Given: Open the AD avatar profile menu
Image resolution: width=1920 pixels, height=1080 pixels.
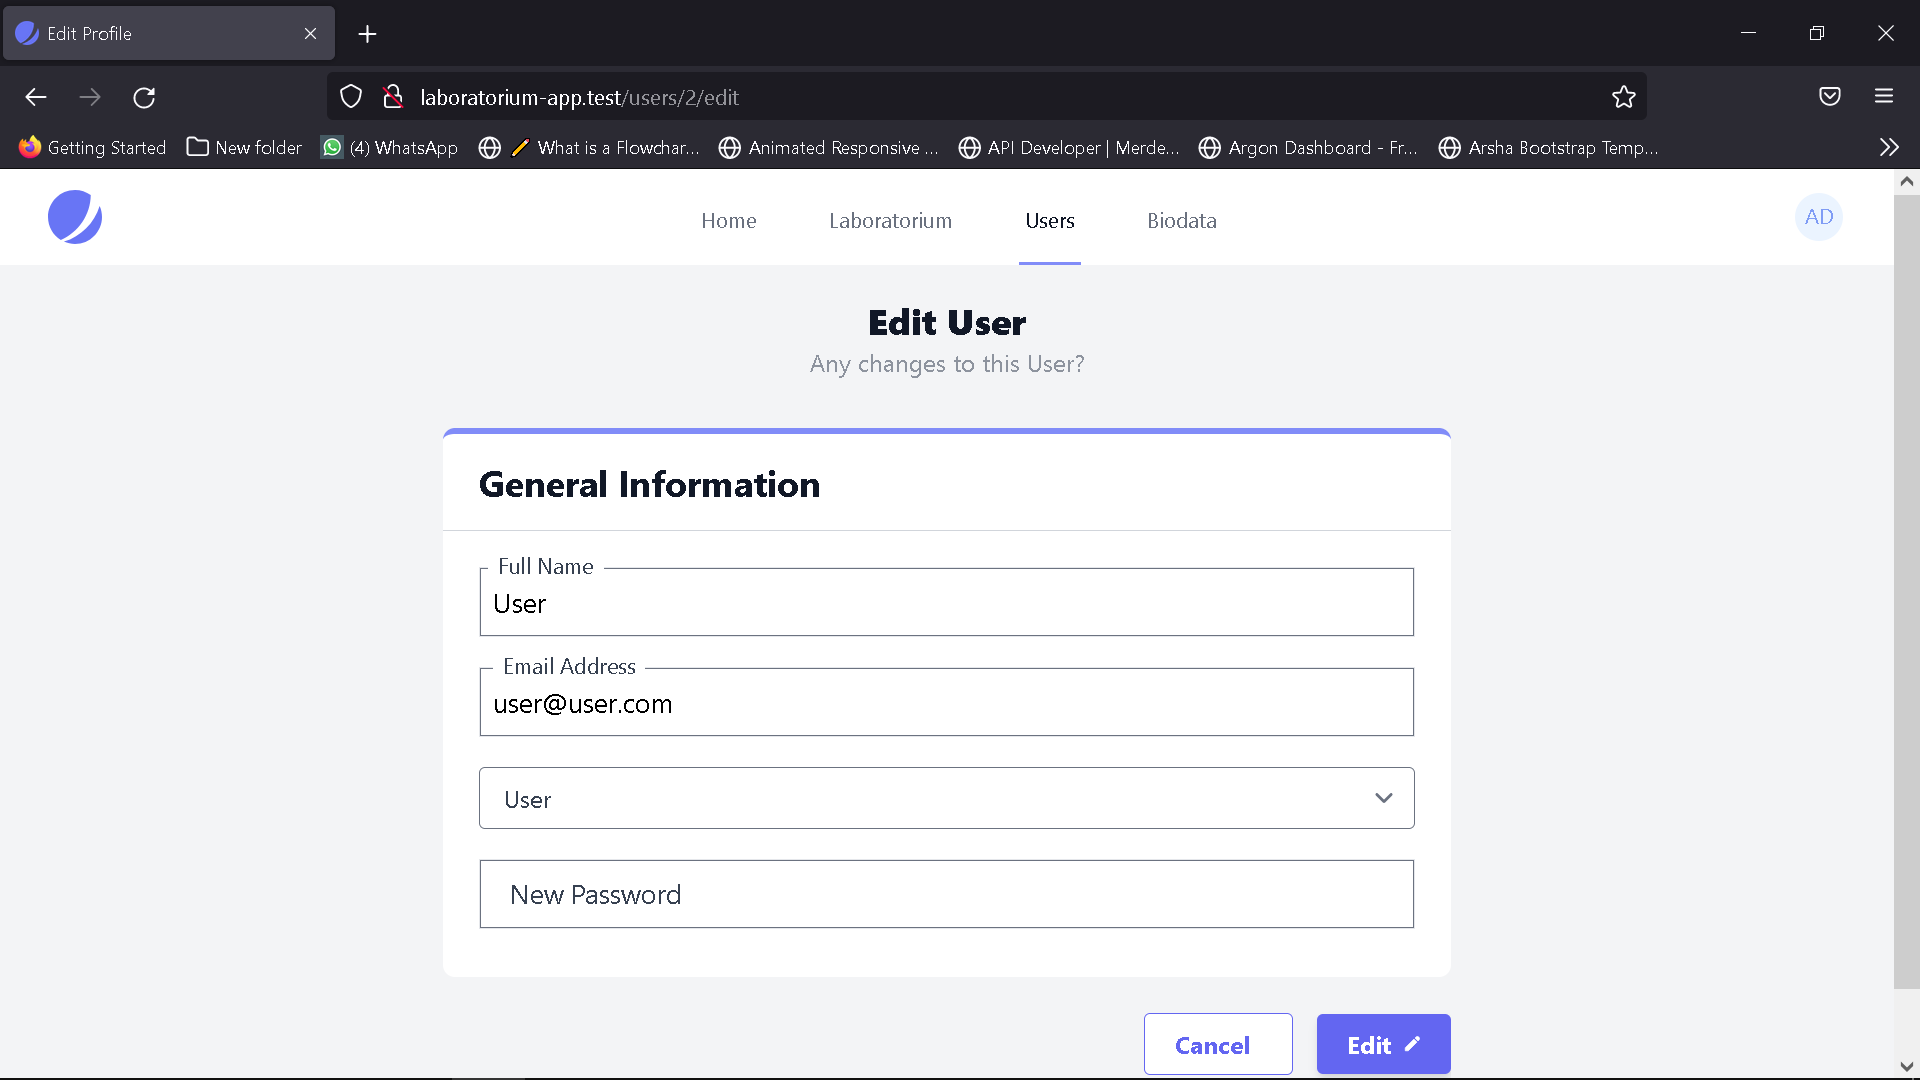Looking at the screenshot, I should (x=1818, y=217).
